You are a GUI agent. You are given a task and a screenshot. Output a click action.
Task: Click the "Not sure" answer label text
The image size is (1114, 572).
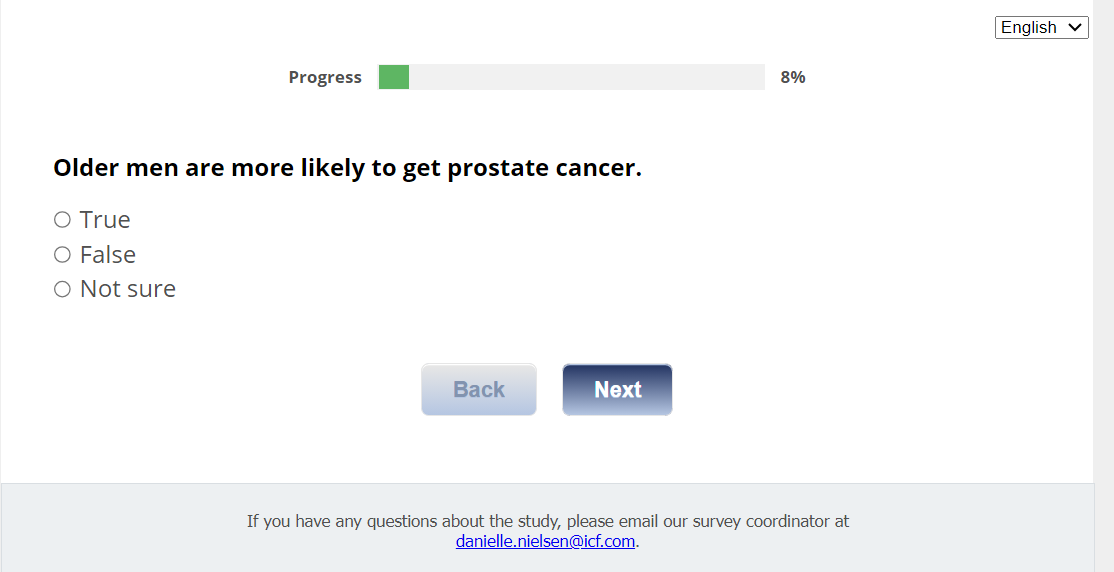tap(128, 289)
